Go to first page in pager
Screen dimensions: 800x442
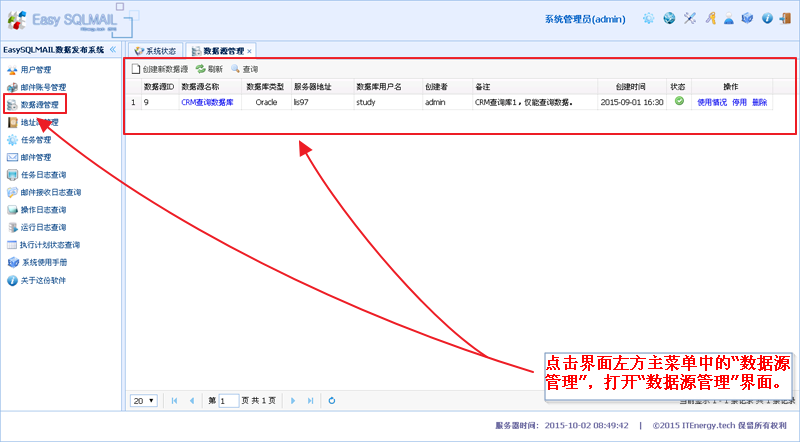point(174,401)
